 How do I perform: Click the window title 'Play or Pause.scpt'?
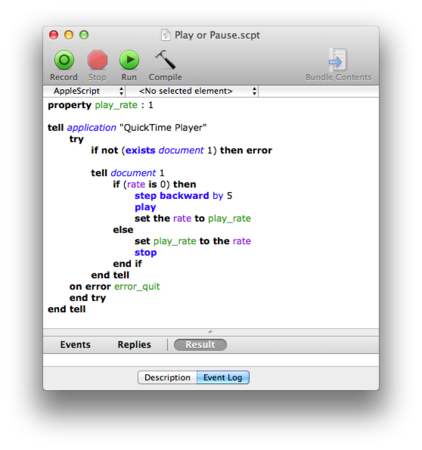tap(217, 35)
